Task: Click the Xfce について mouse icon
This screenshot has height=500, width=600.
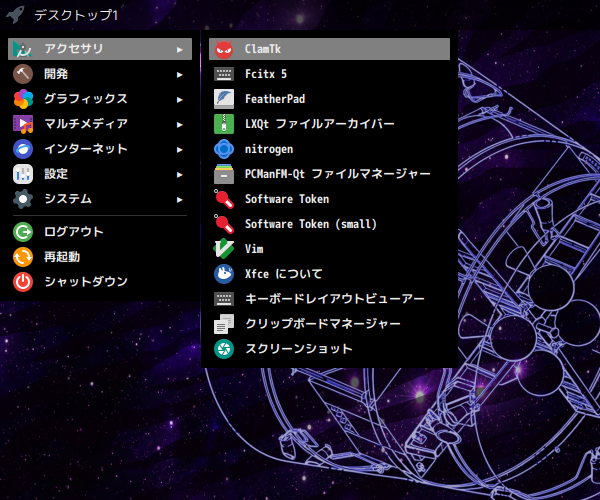Action: pos(224,274)
